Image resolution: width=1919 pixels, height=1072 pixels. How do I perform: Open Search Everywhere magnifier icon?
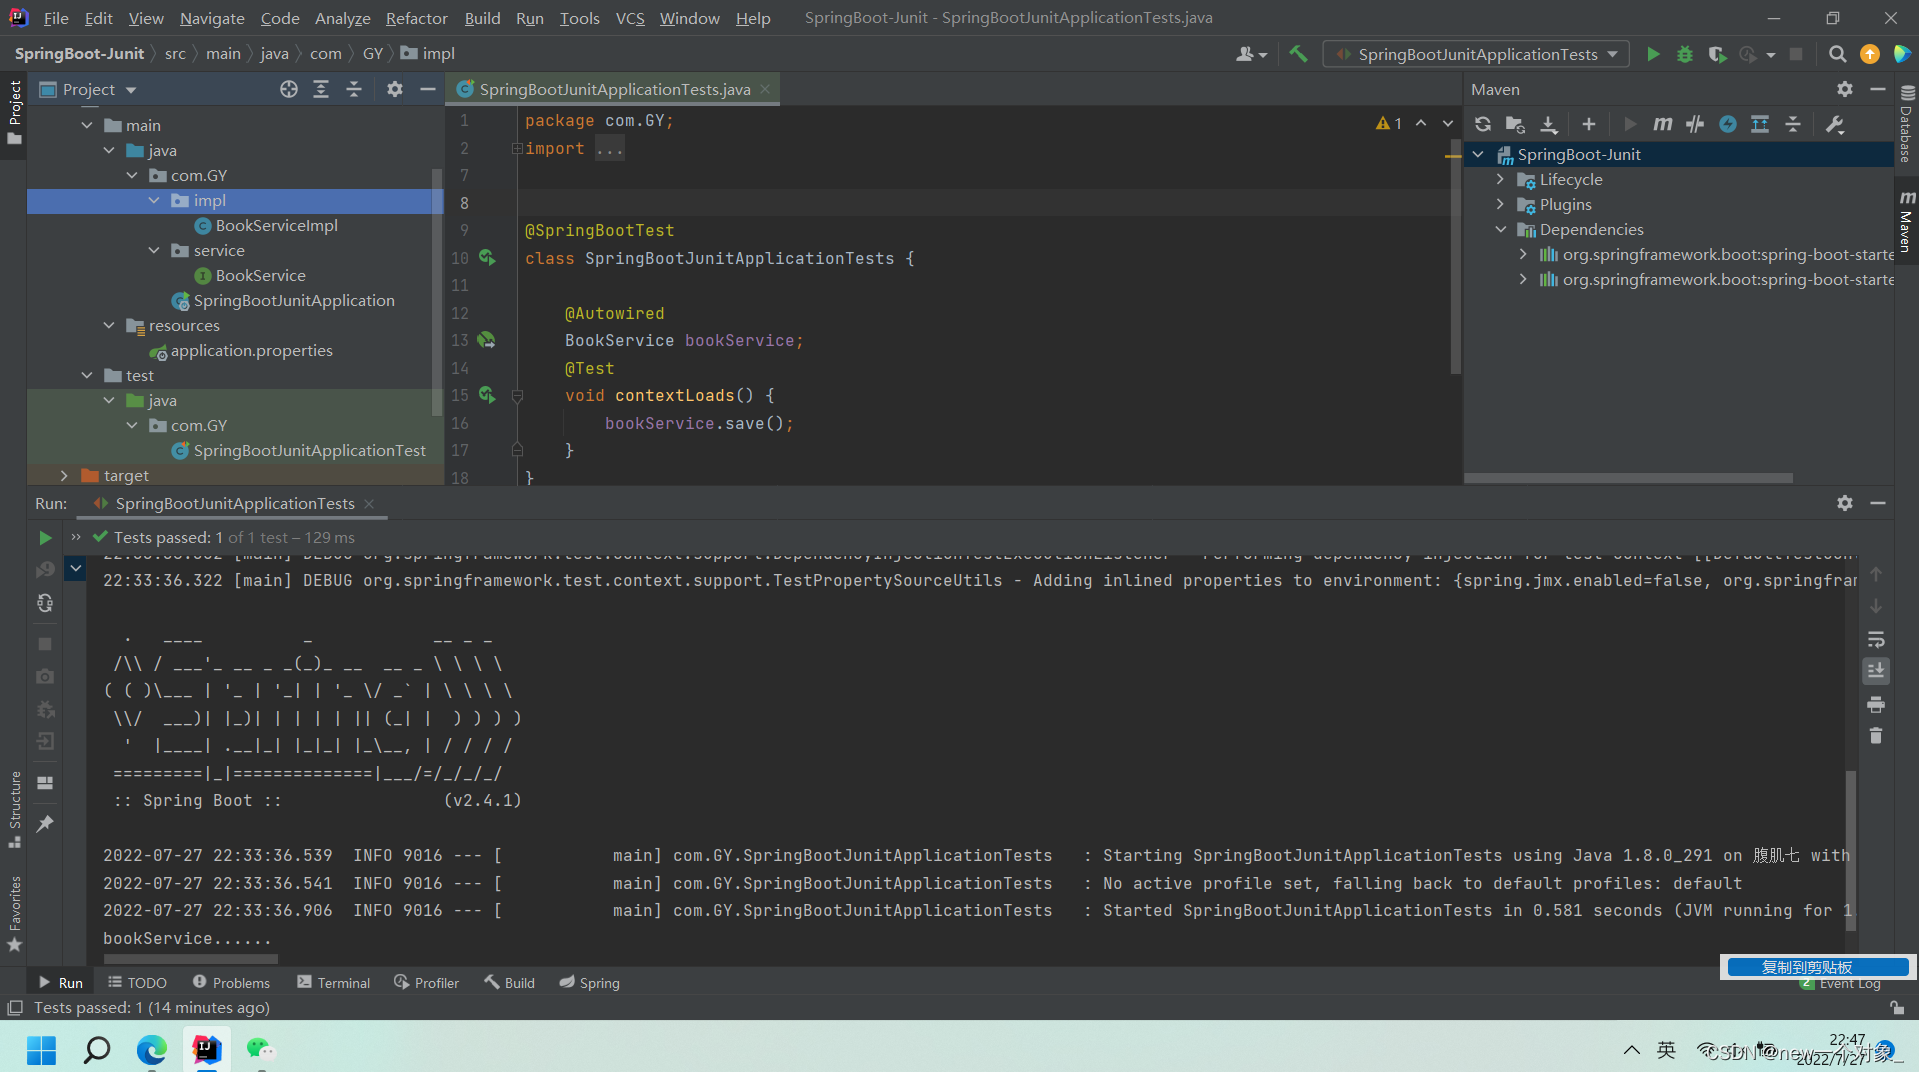1837,54
